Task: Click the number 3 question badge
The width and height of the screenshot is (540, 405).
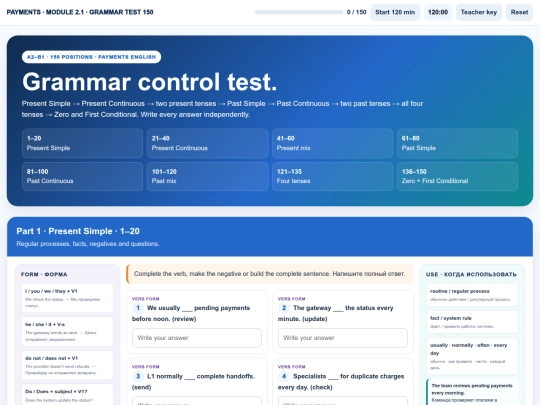Action: pyautogui.click(x=138, y=376)
